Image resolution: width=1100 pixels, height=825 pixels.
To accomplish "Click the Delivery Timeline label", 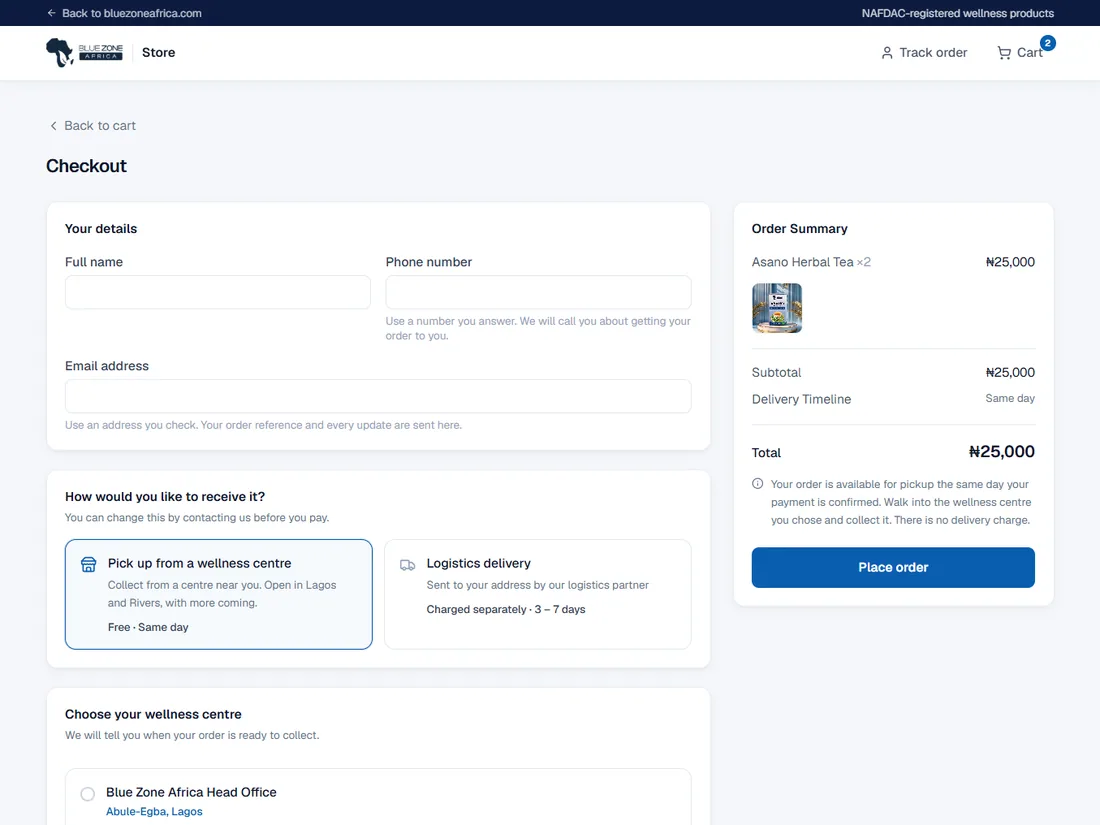I will click(801, 399).
